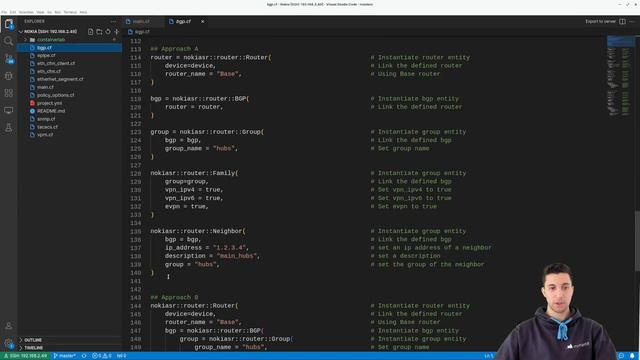This screenshot has height=360, width=640.
Task: Click the New Folder icon in explorer header
Action: [99, 31]
